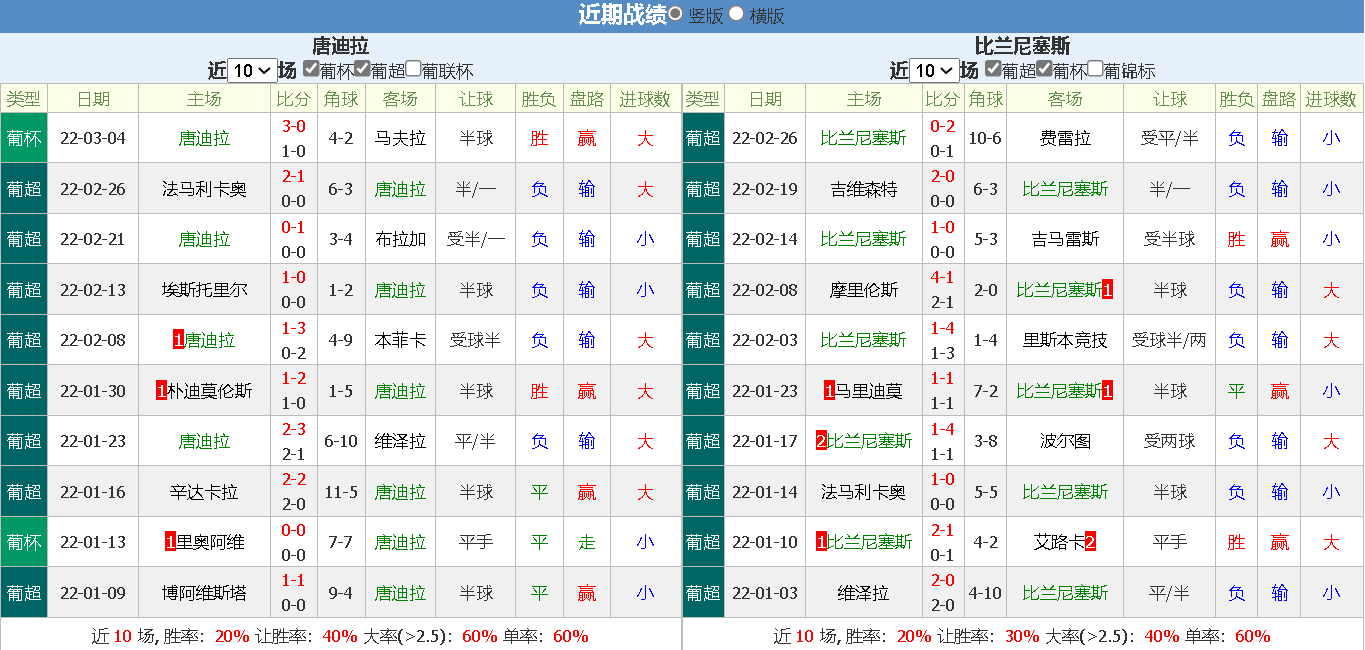Click 角球 header in 唐迪拉 table
1365x650 pixels.
point(341,99)
